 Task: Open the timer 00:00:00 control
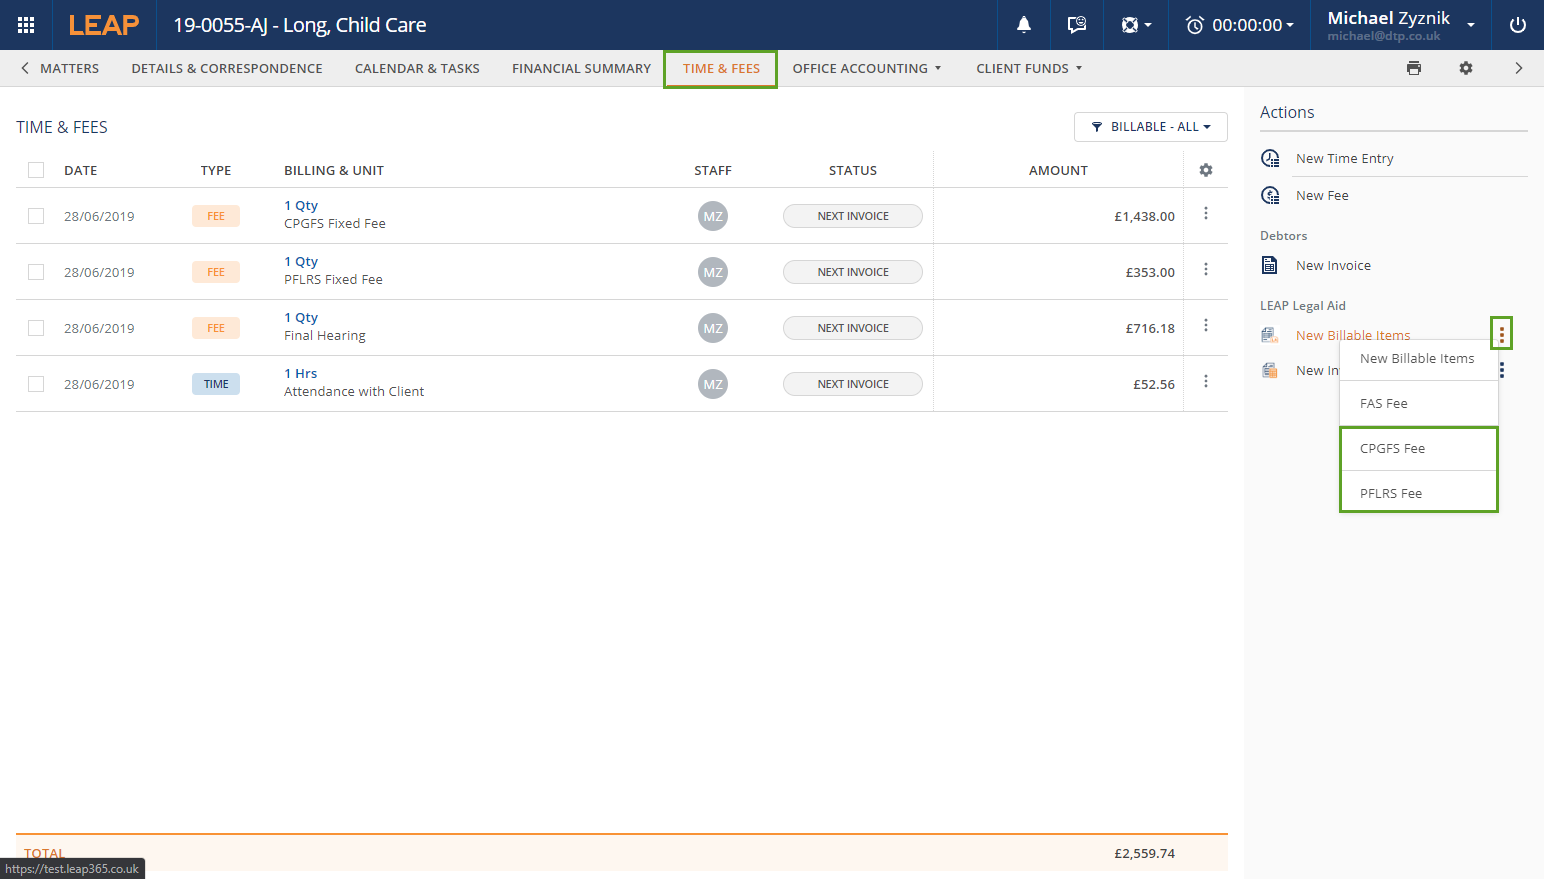click(x=1240, y=25)
